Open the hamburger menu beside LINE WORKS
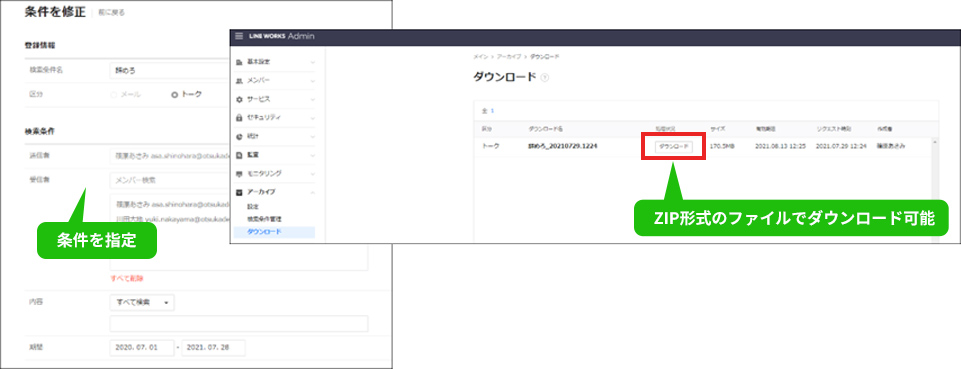The image size is (961, 369). click(x=239, y=36)
